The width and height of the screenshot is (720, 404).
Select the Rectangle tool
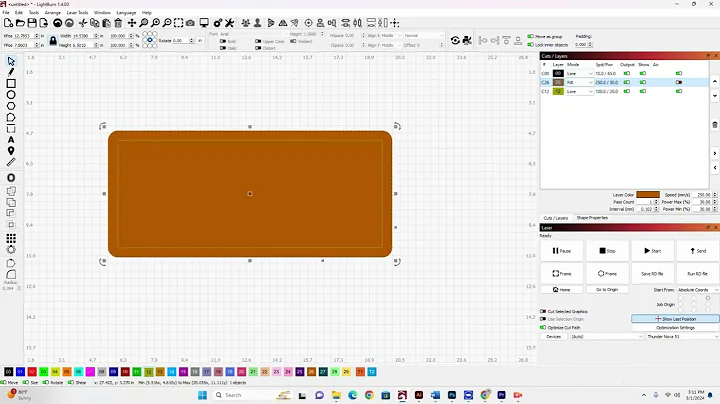(x=11, y=84)
